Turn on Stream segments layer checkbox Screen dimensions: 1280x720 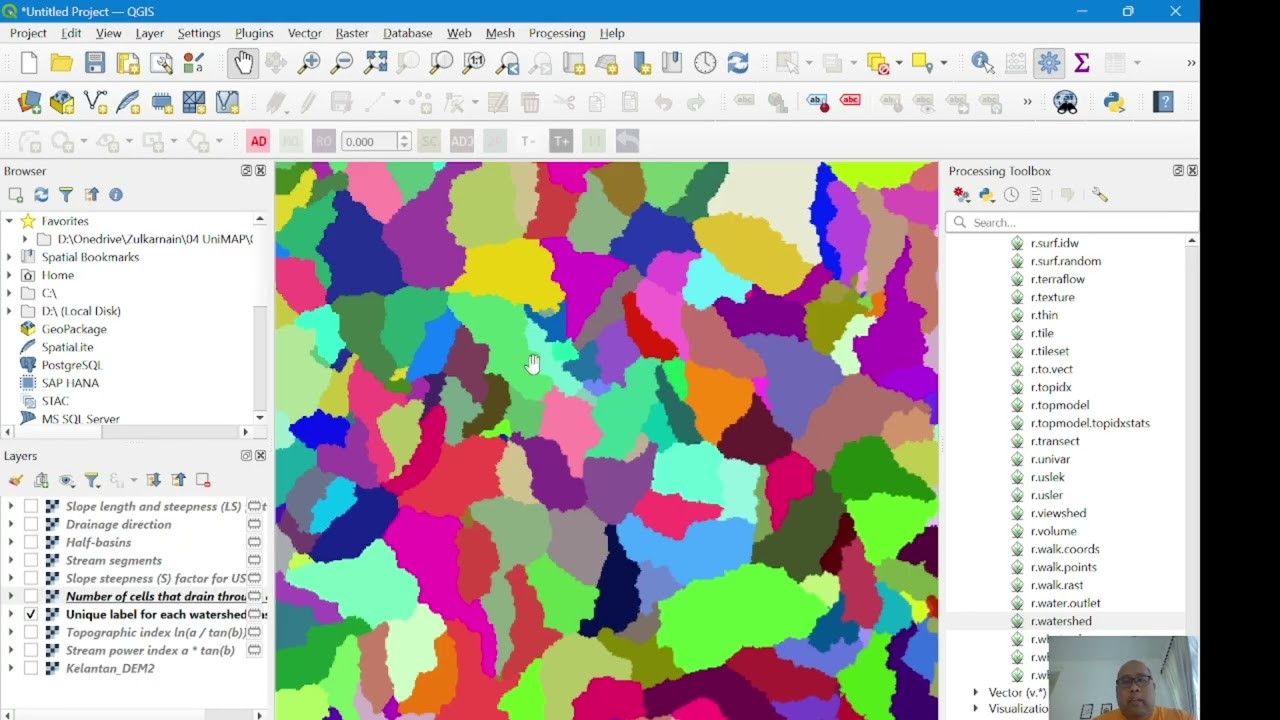[x=31, y=560]
